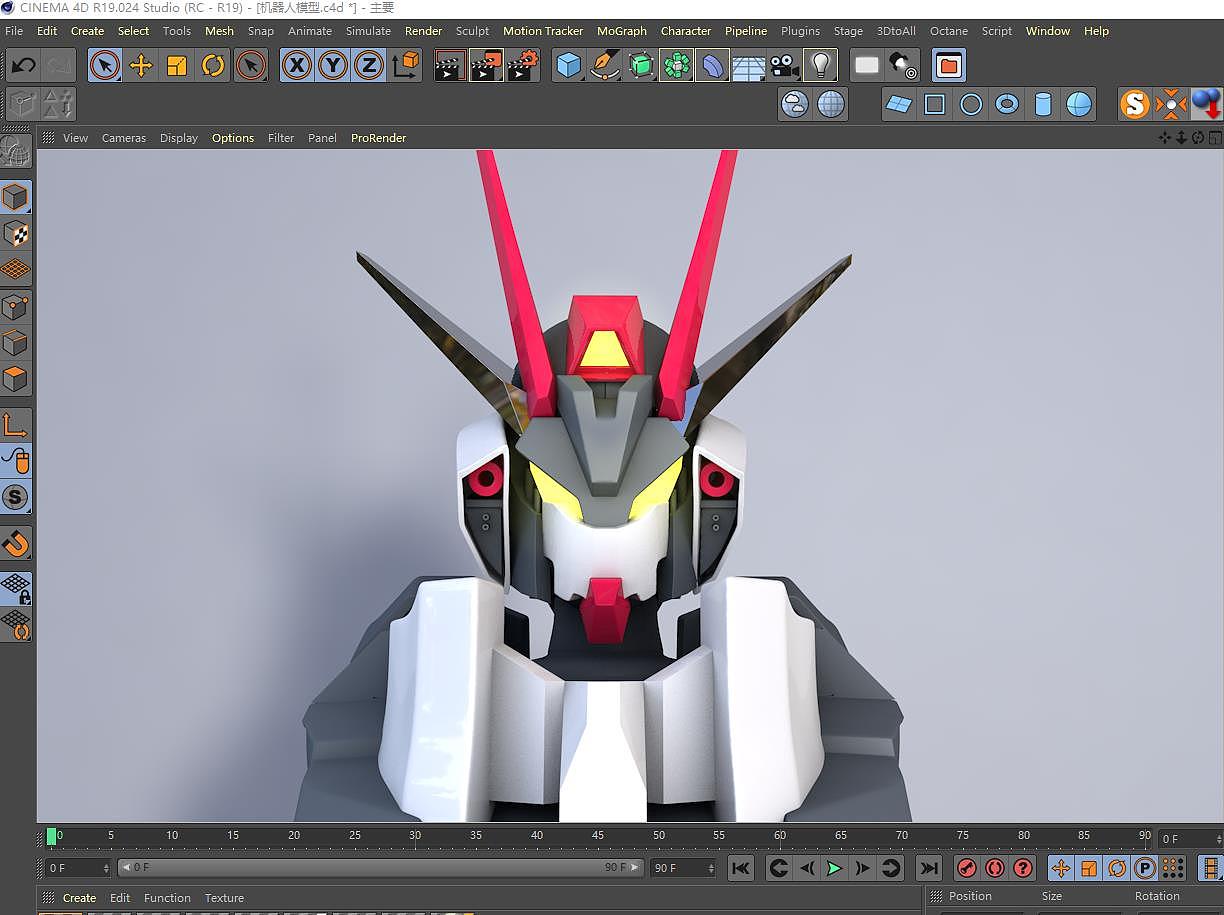Viewport: 1224px width, 915px height.
Task: Click the Undo arrow icon
Action: [x=24, y=67]
